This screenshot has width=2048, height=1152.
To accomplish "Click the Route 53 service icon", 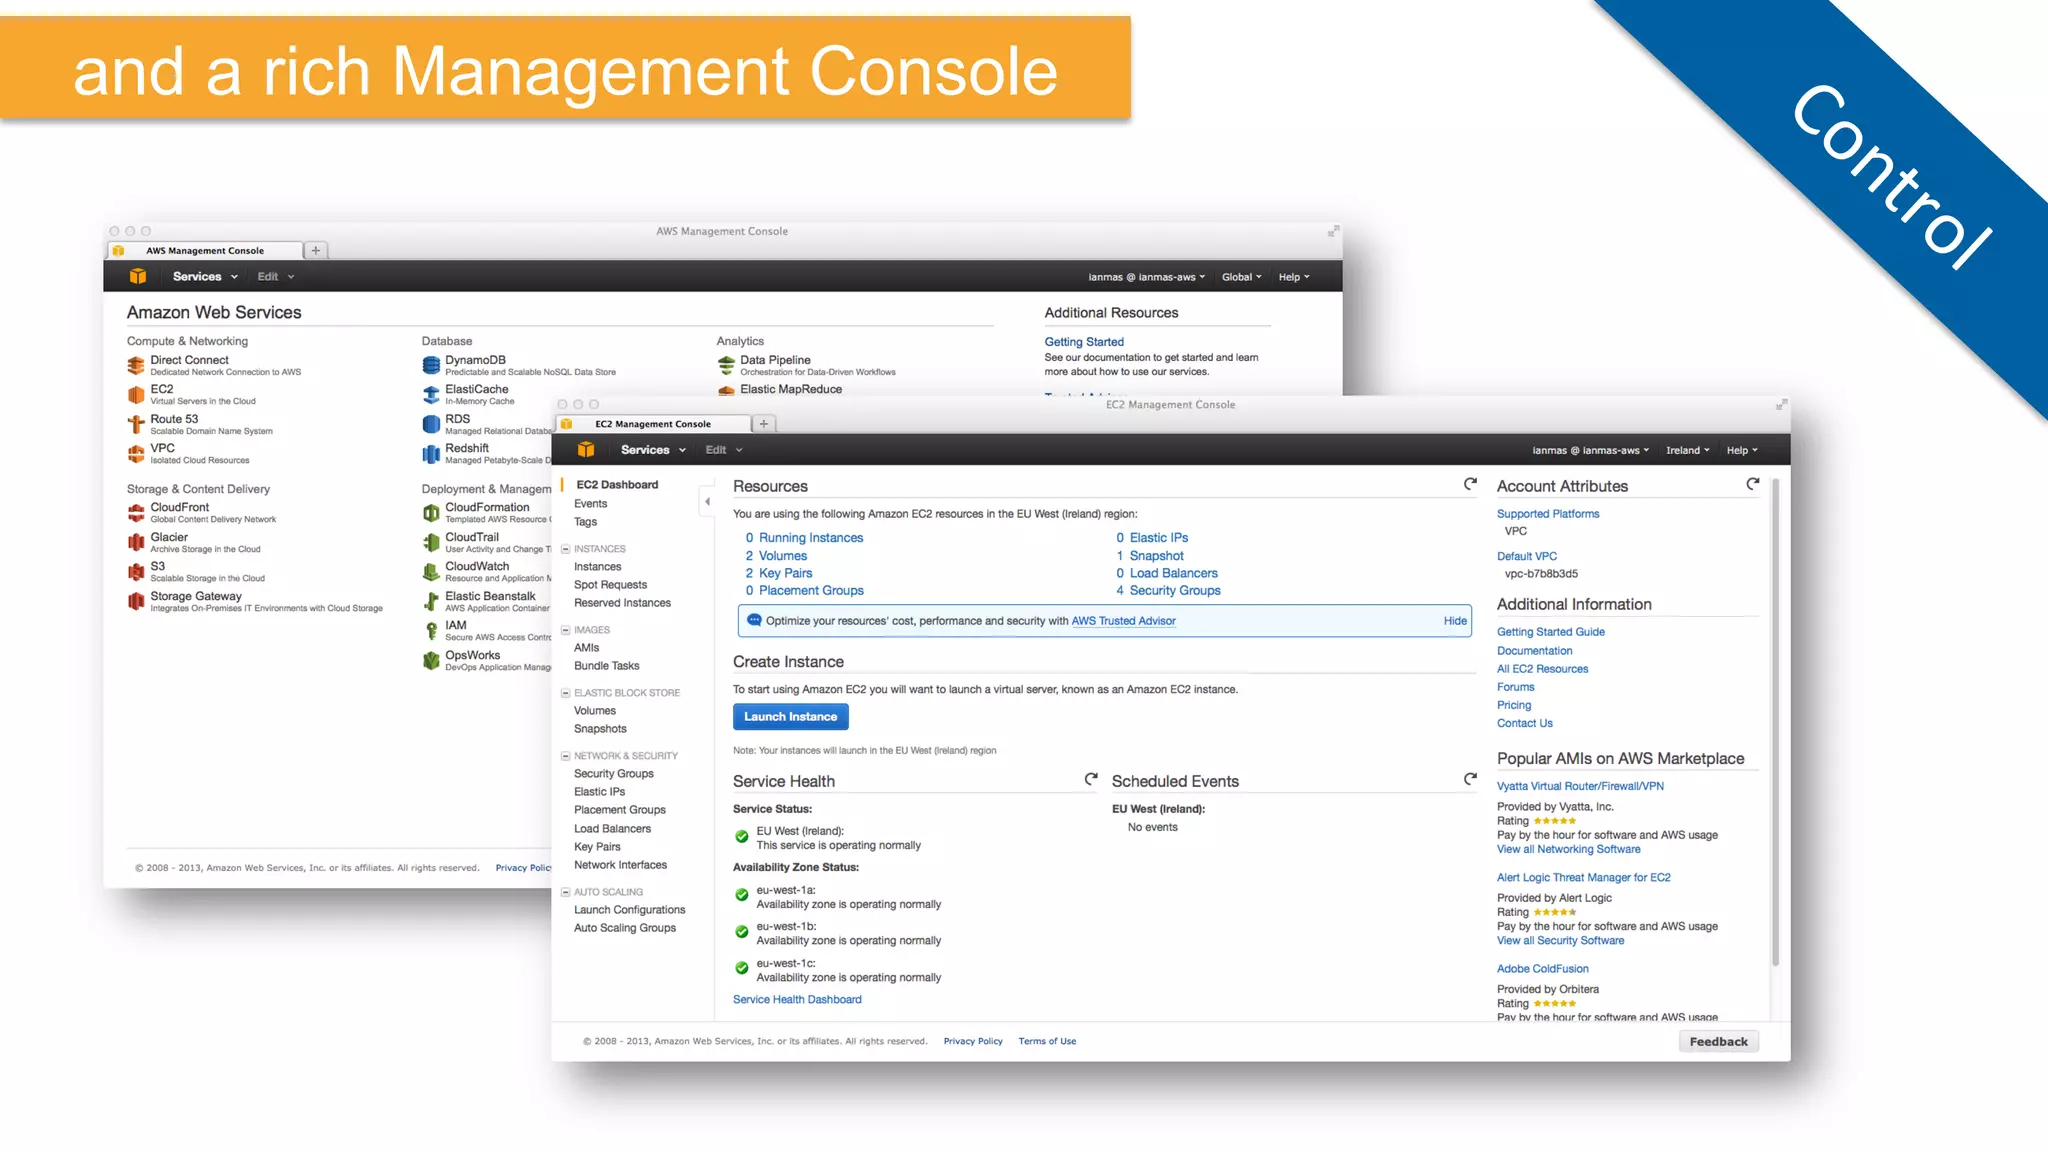I will [136, 425].
